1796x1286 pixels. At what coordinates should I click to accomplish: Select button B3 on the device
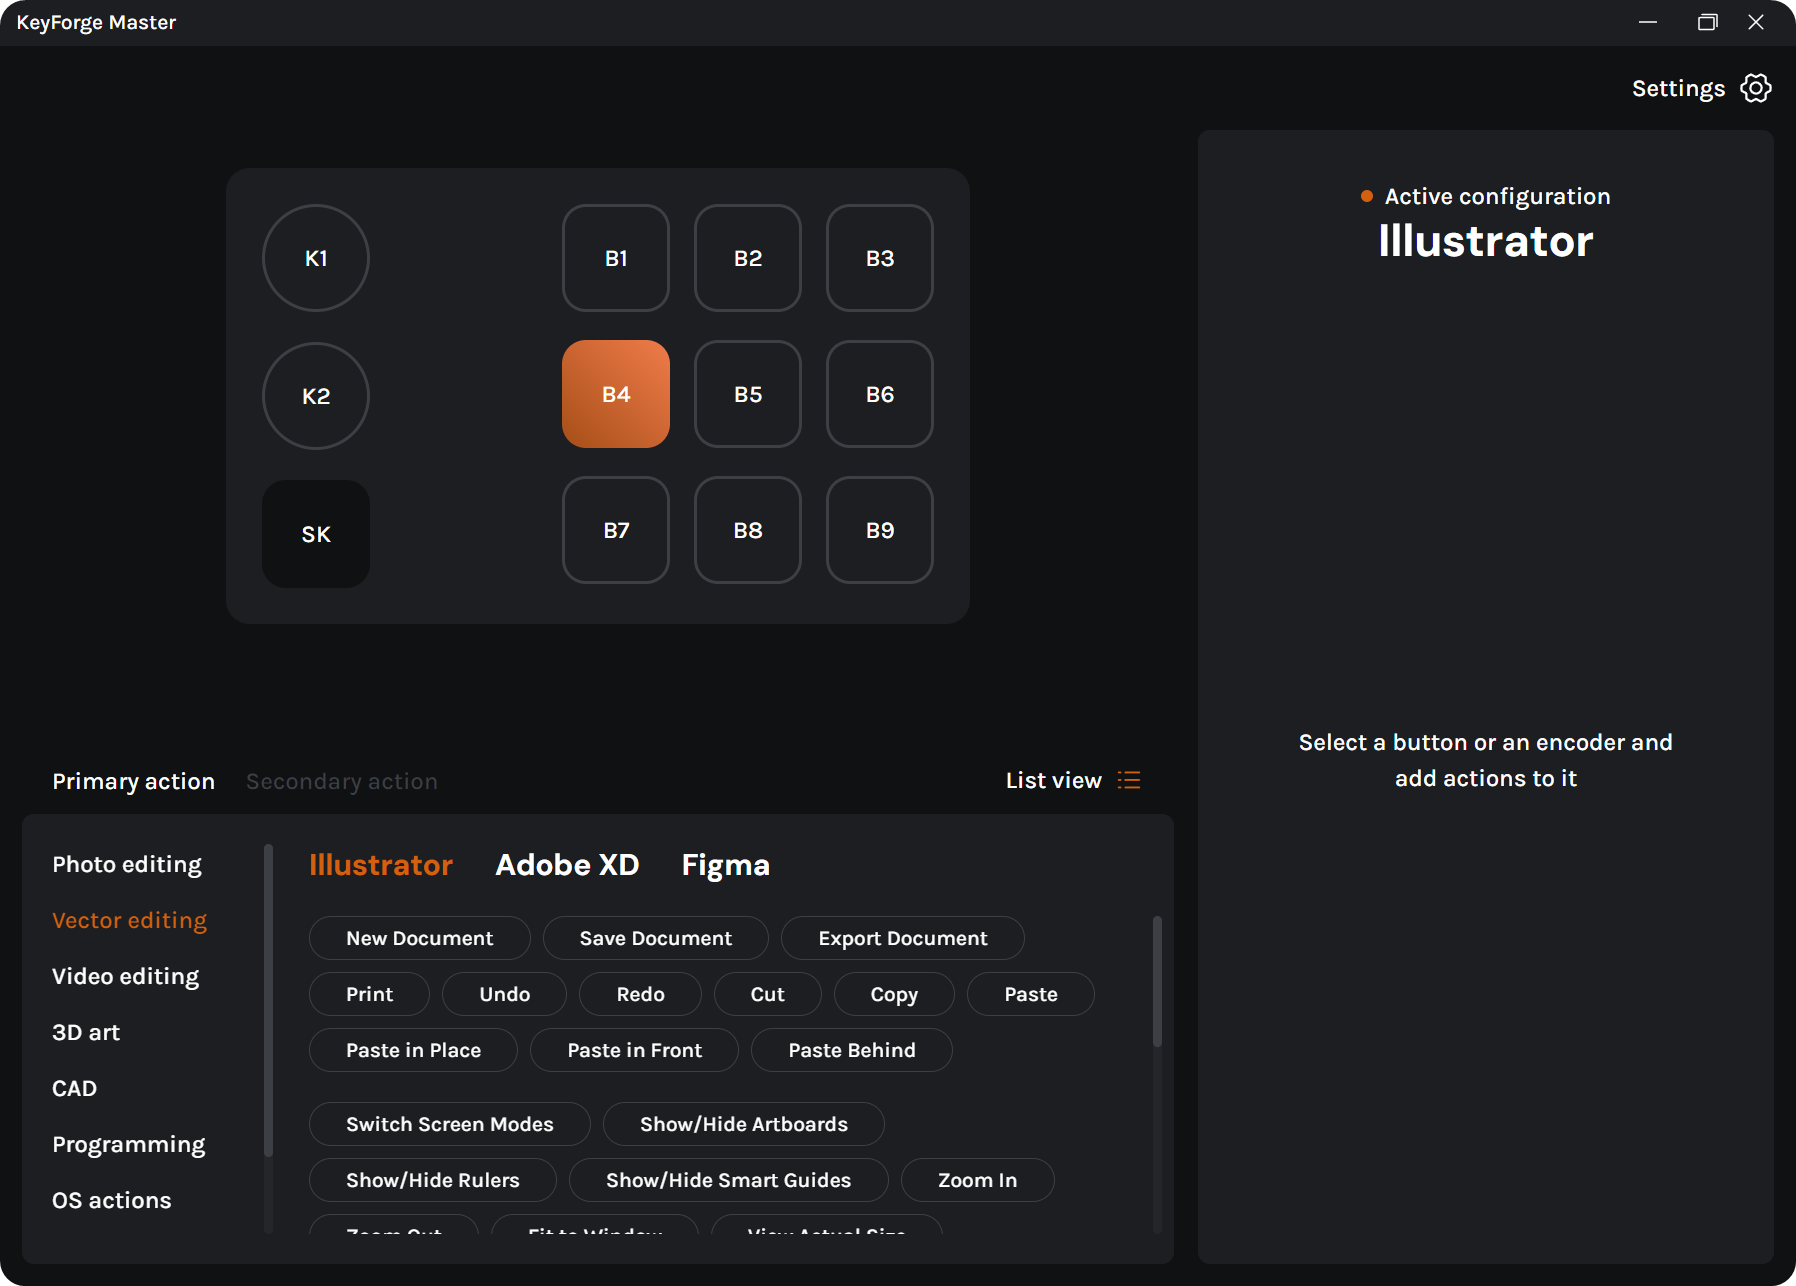pos(880,258)
